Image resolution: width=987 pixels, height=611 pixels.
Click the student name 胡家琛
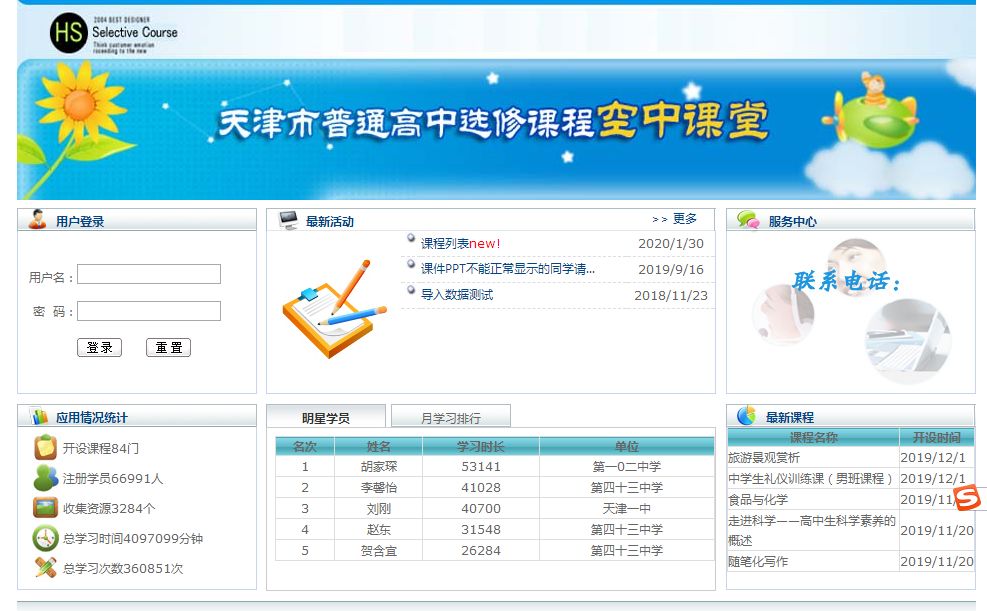click(379, 466)
